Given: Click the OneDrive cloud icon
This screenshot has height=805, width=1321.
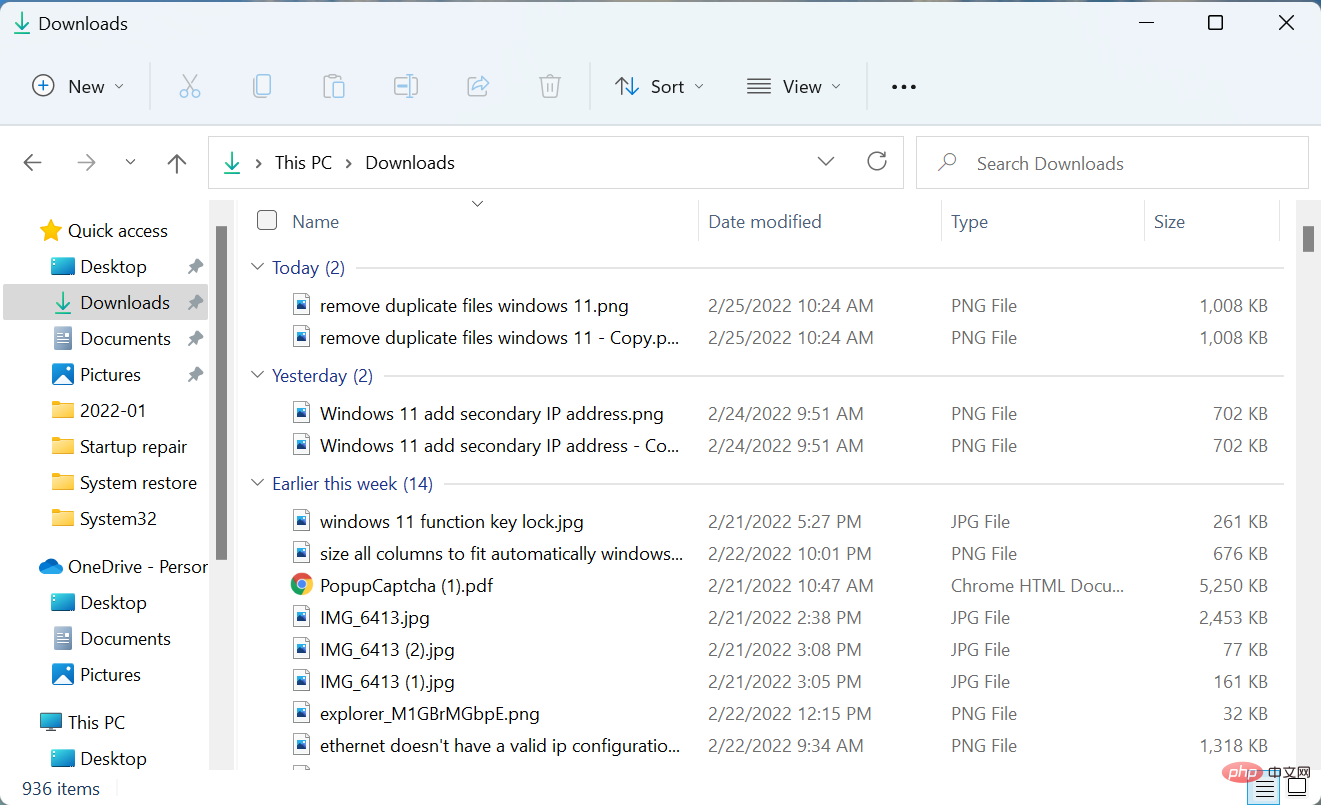Looking at the screenshot, I should [51, 567].
